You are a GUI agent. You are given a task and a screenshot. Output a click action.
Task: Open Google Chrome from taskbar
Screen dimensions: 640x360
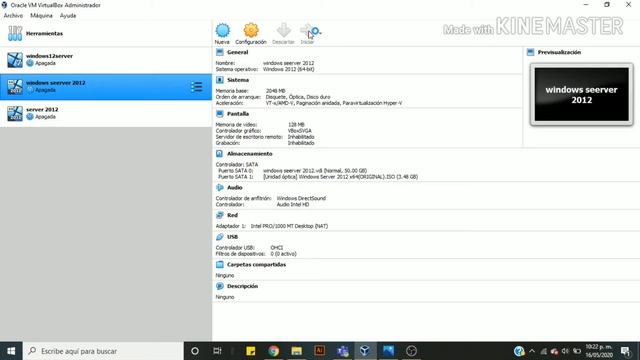[273, 351]
